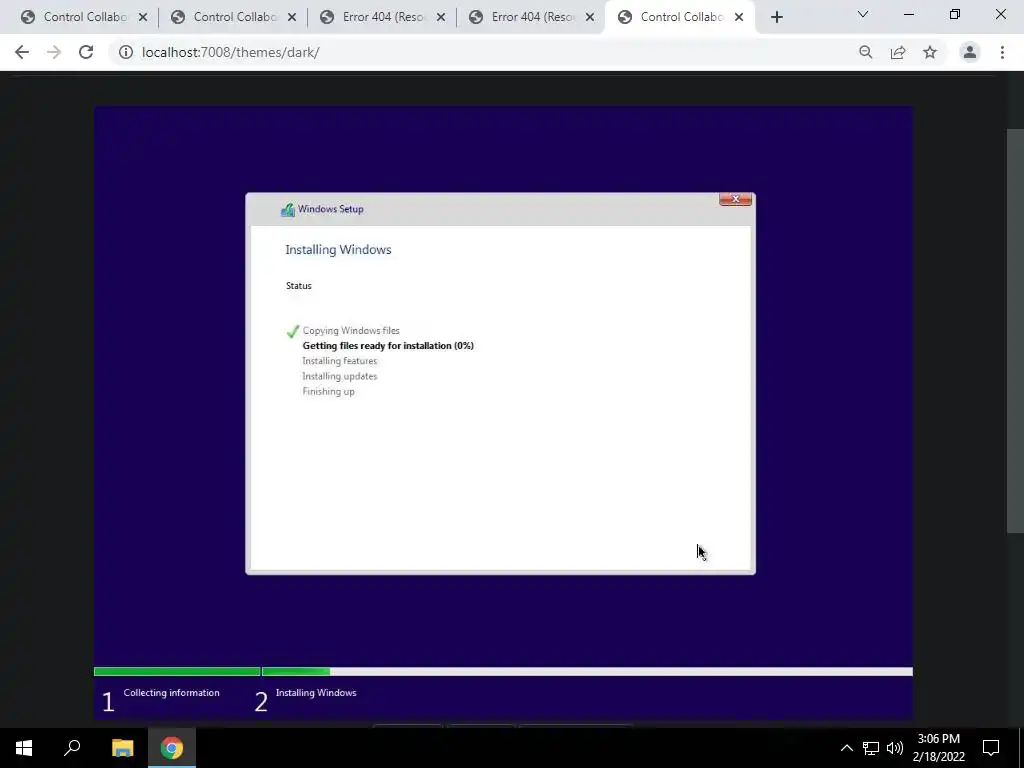The width and height of the screenshot is (1024, 768).
Task: Reload the page with refresh icon
Action: pyautogui.click(x=86, y=52)
